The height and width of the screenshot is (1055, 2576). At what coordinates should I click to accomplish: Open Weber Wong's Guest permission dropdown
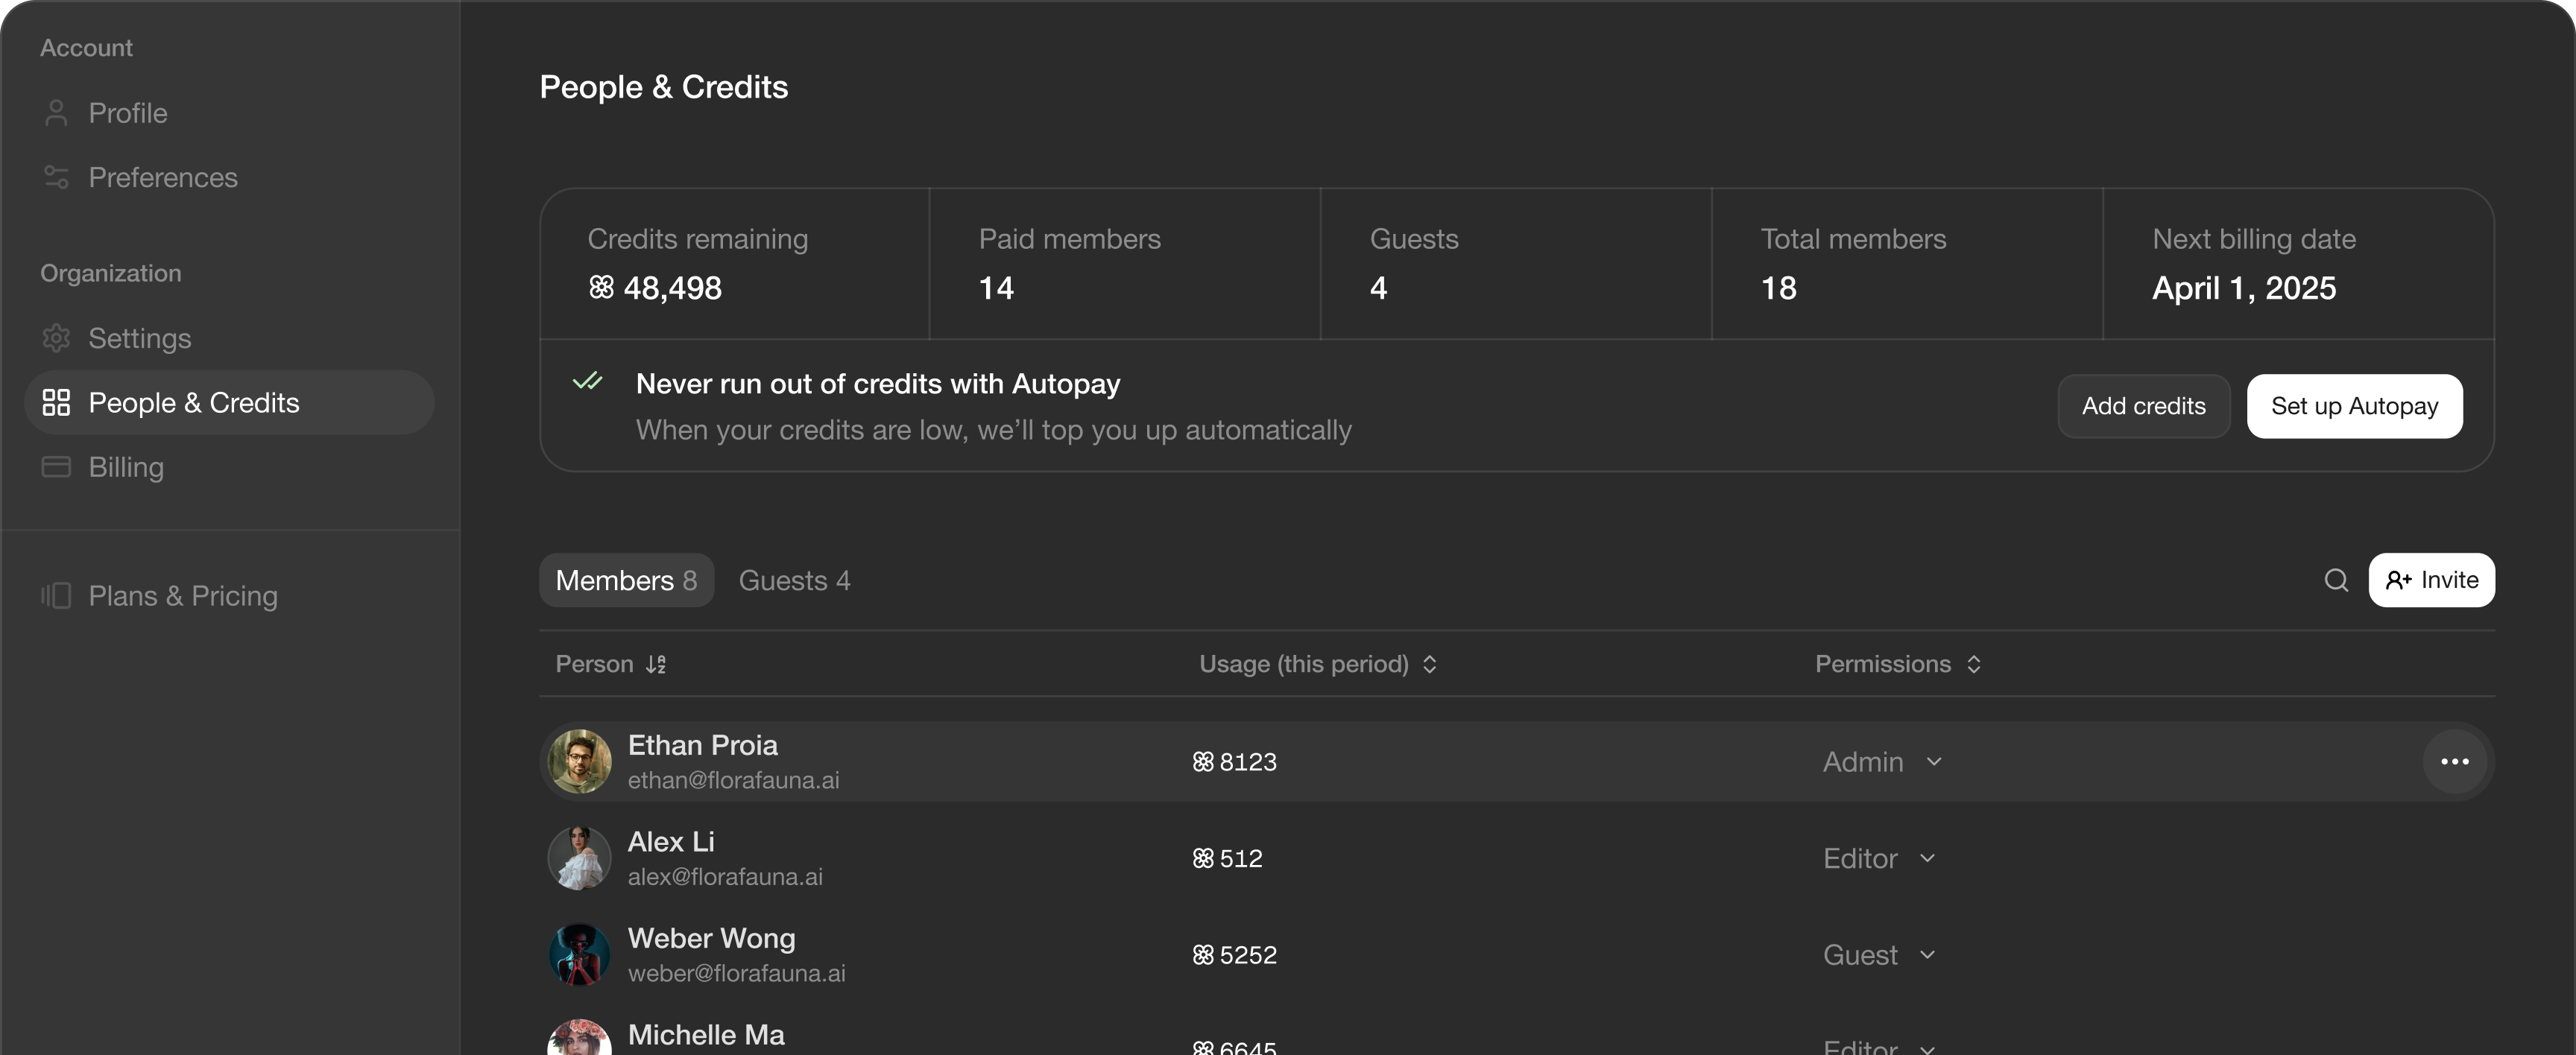pos(1879,956)
